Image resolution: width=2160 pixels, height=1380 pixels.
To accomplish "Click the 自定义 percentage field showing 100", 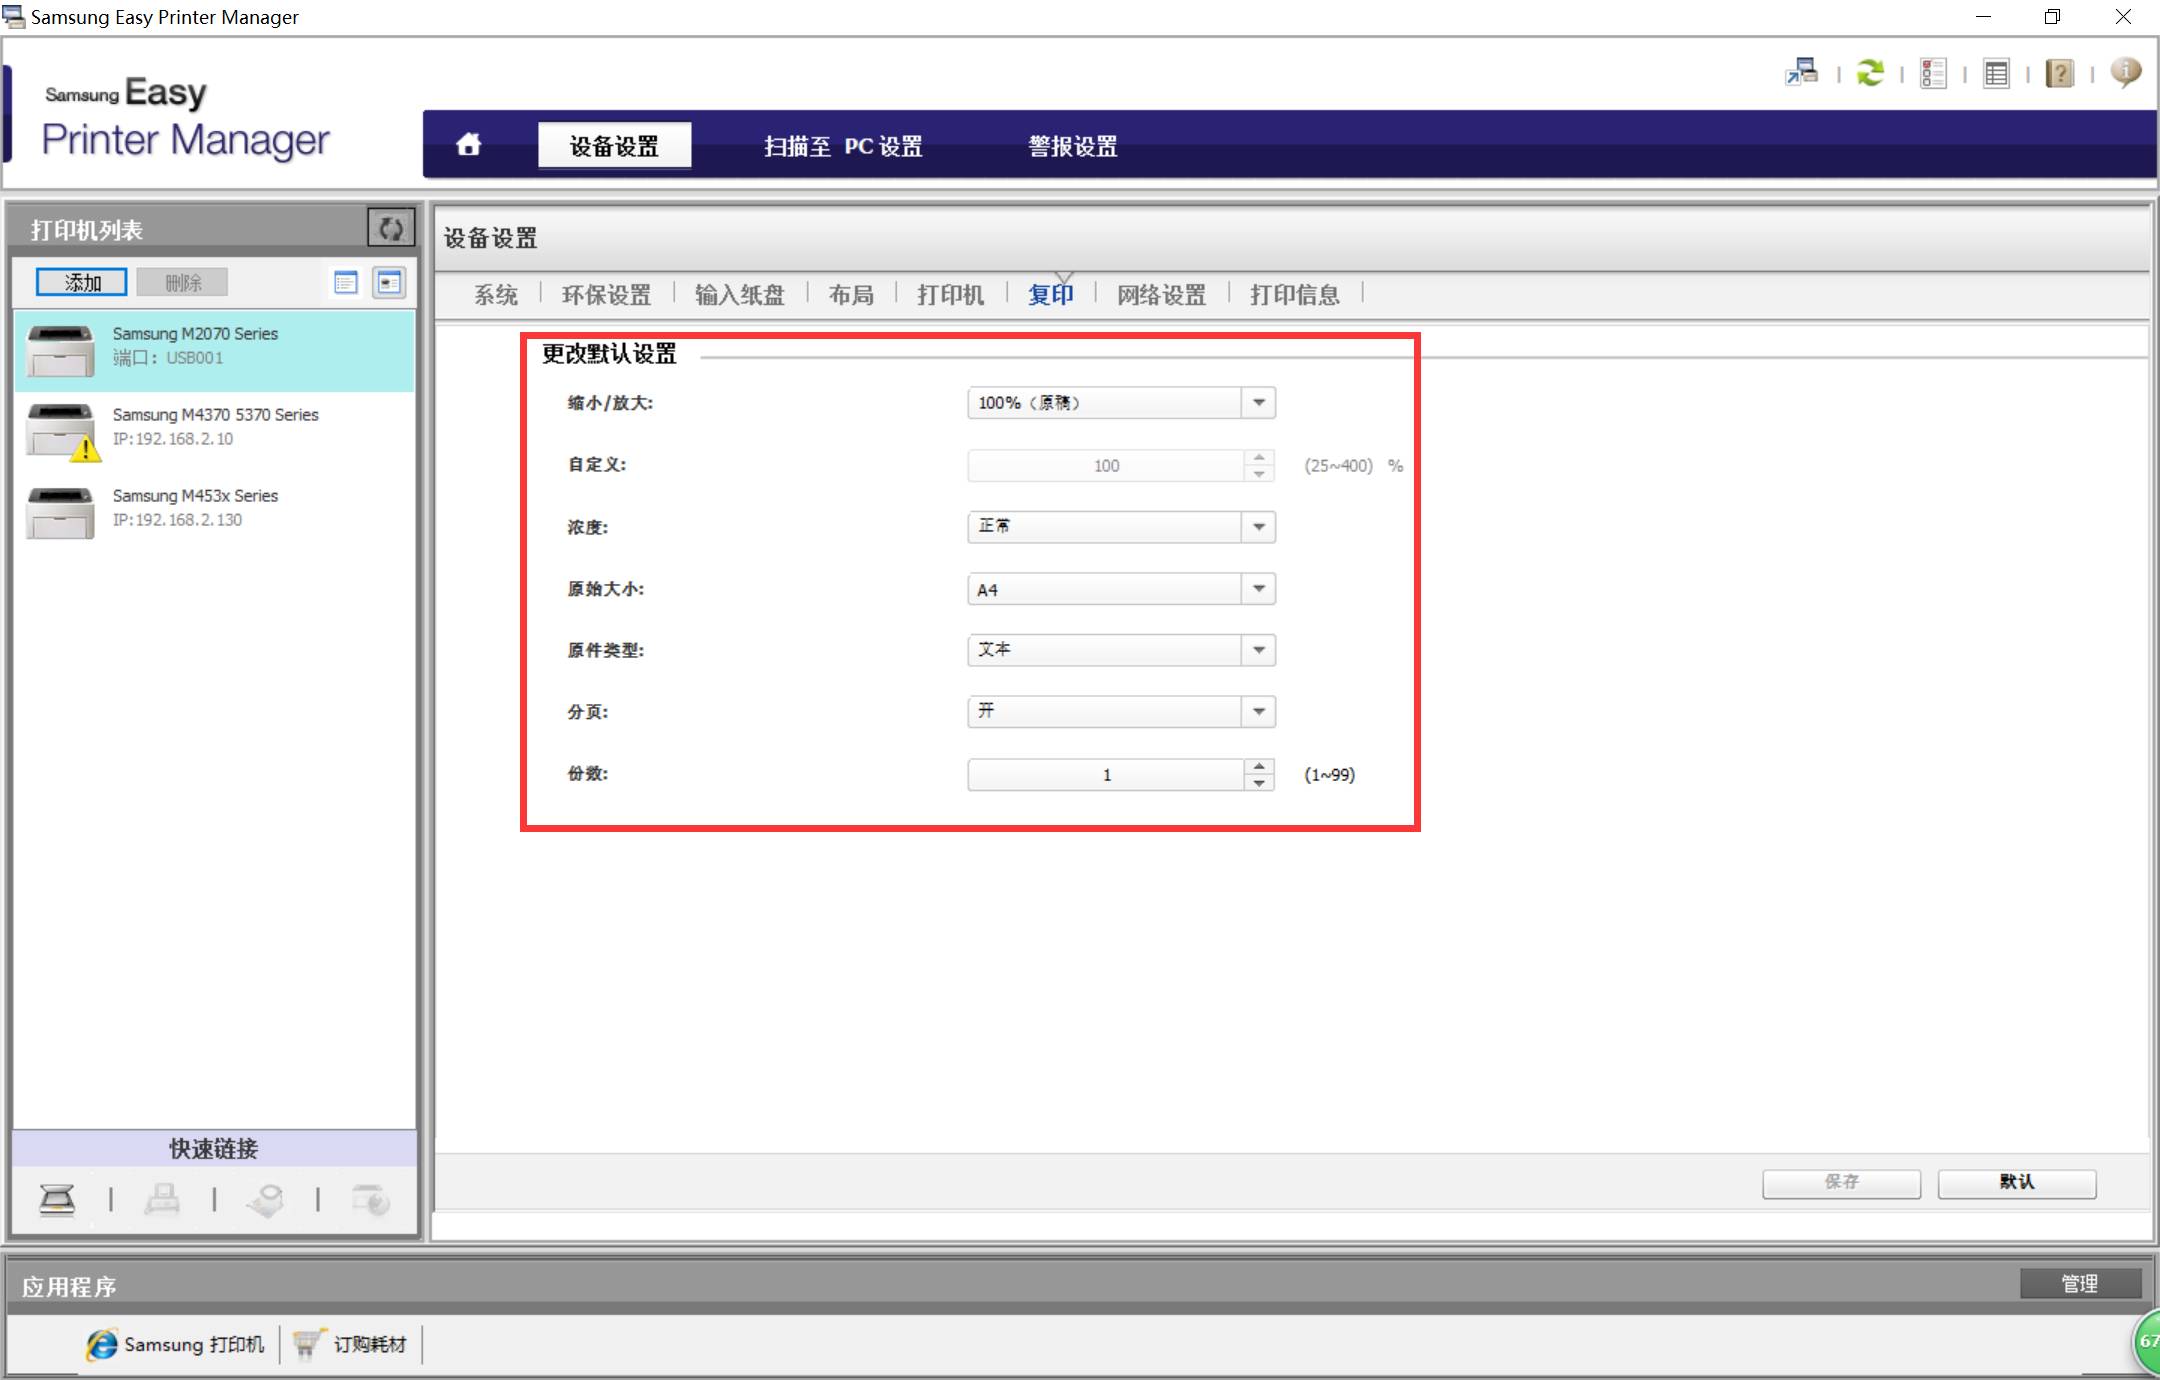I will [1106, 466].
